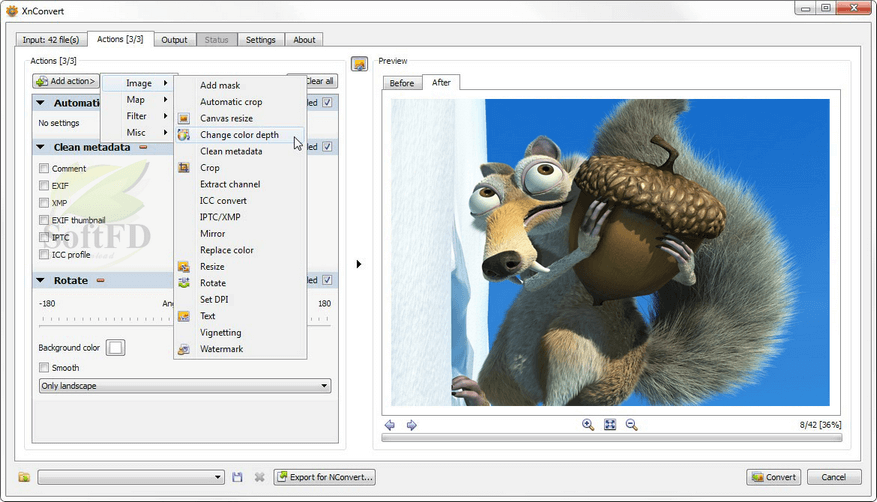Click the panel splitter arrow beside preview
The image size is (877, 502).
pyautogui.click(x=359, y=264)
